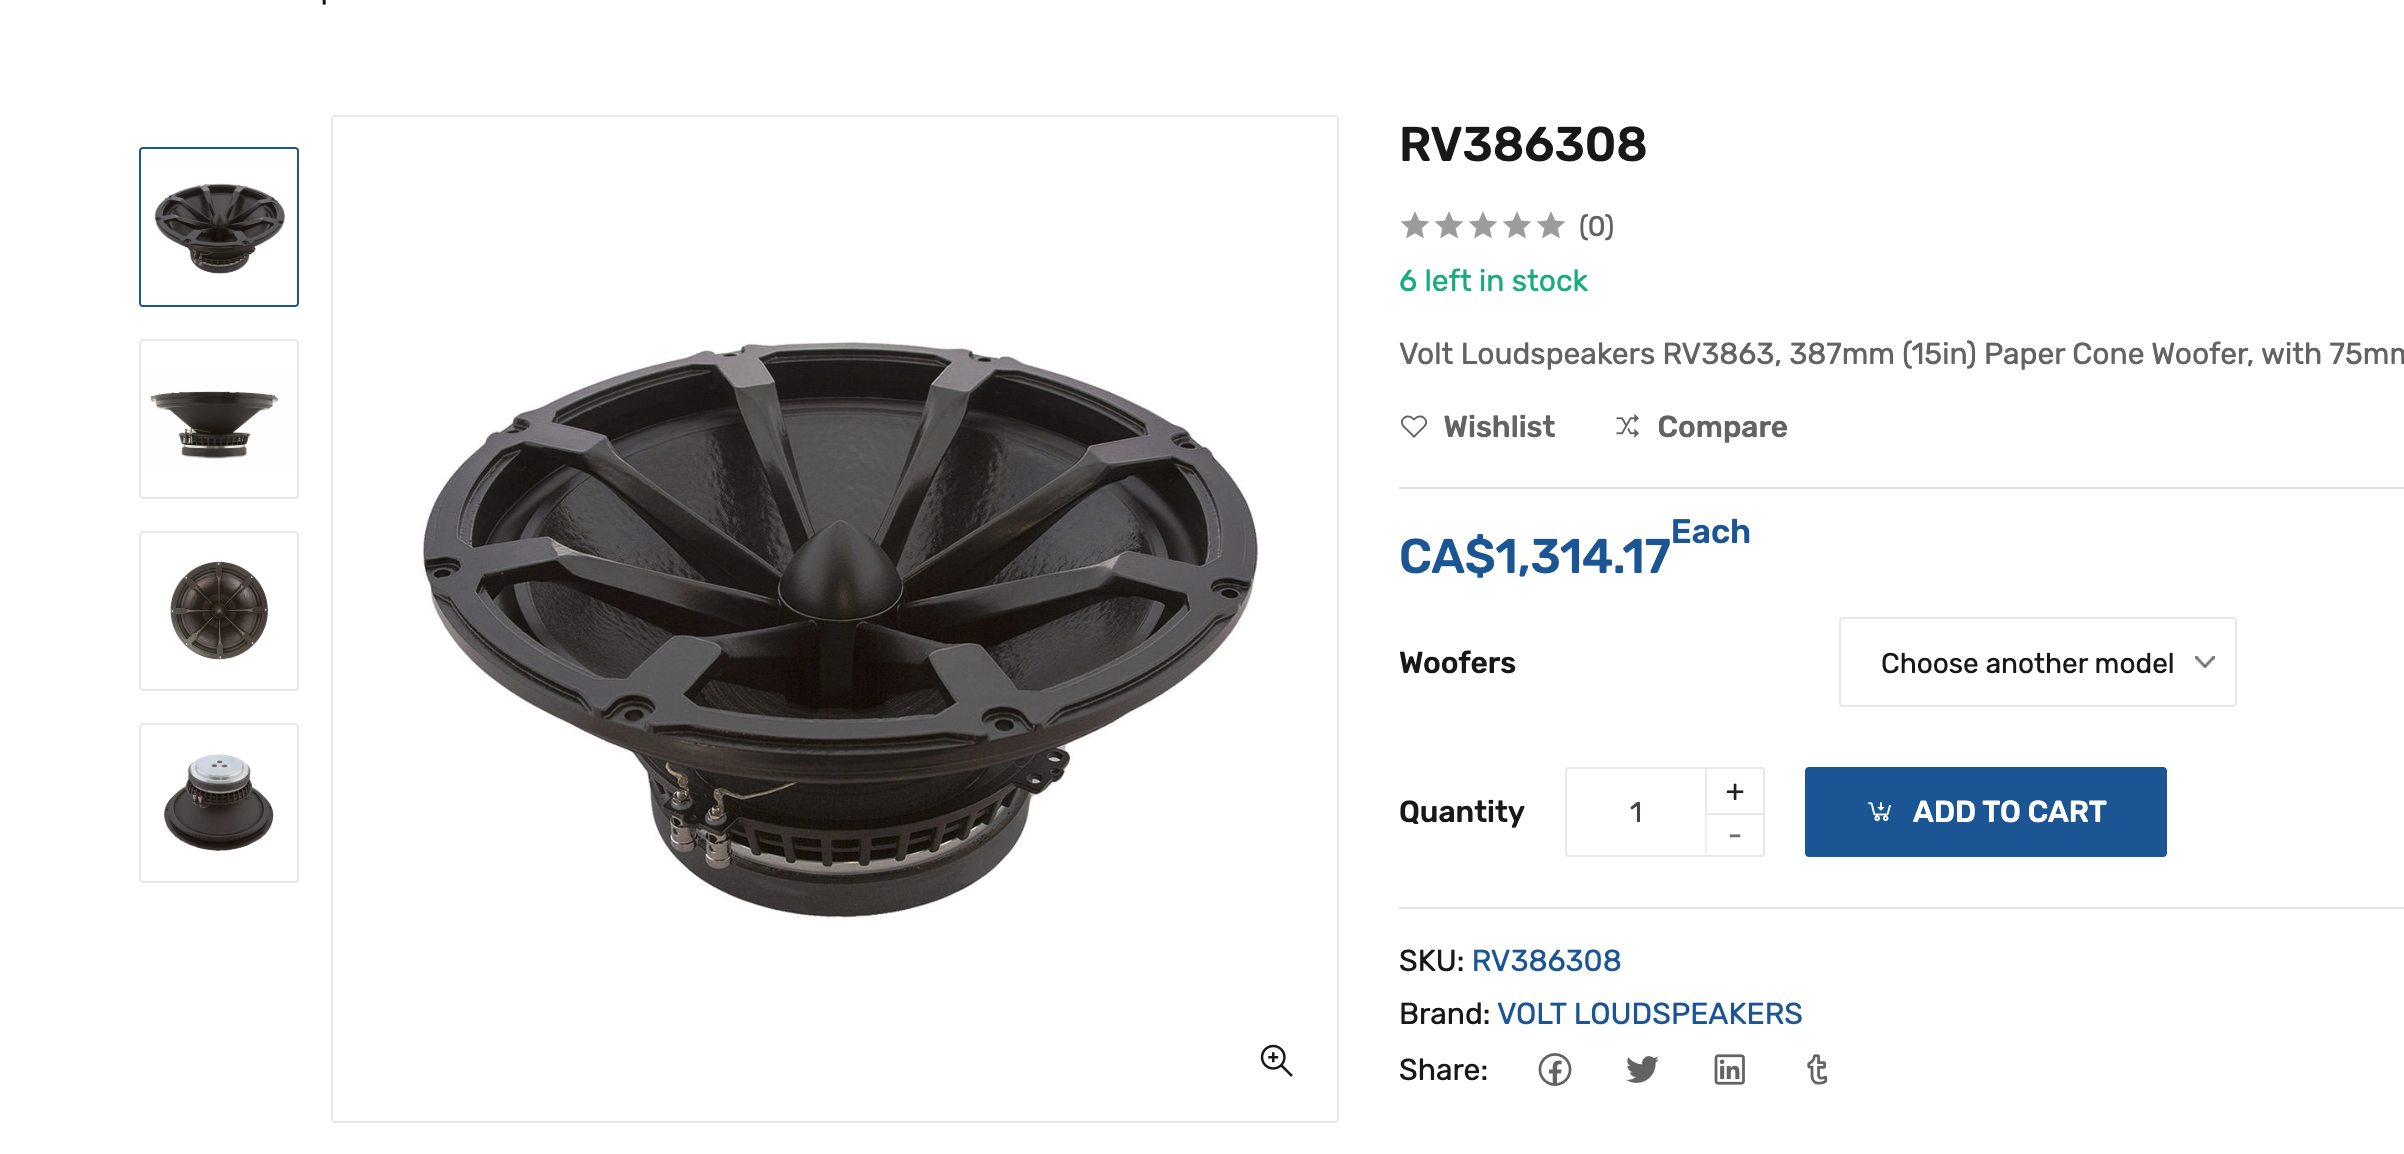Select the side-view speaker thumbnail
The width and height of the screenshot is (2404, 1154).
(219, 419)
